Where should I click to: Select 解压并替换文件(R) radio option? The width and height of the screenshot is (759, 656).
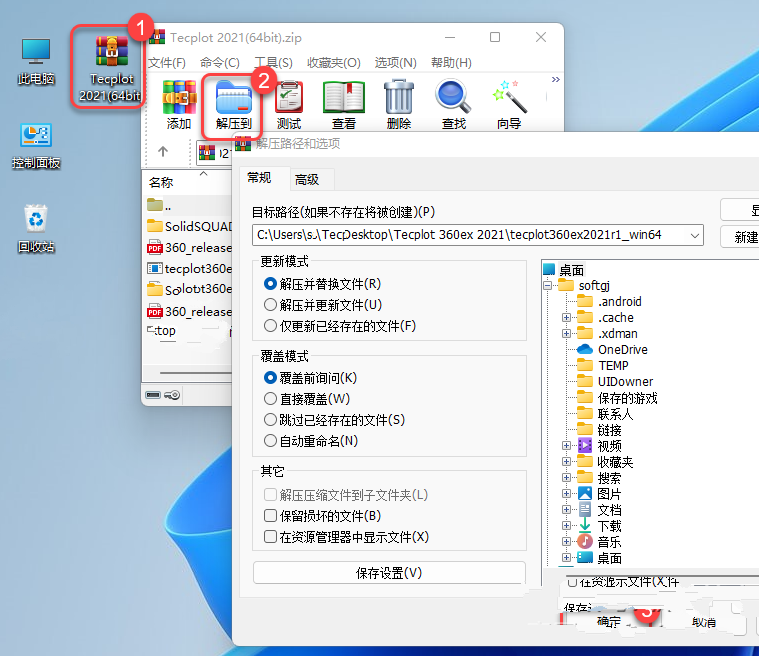click(x=322, y=284)
